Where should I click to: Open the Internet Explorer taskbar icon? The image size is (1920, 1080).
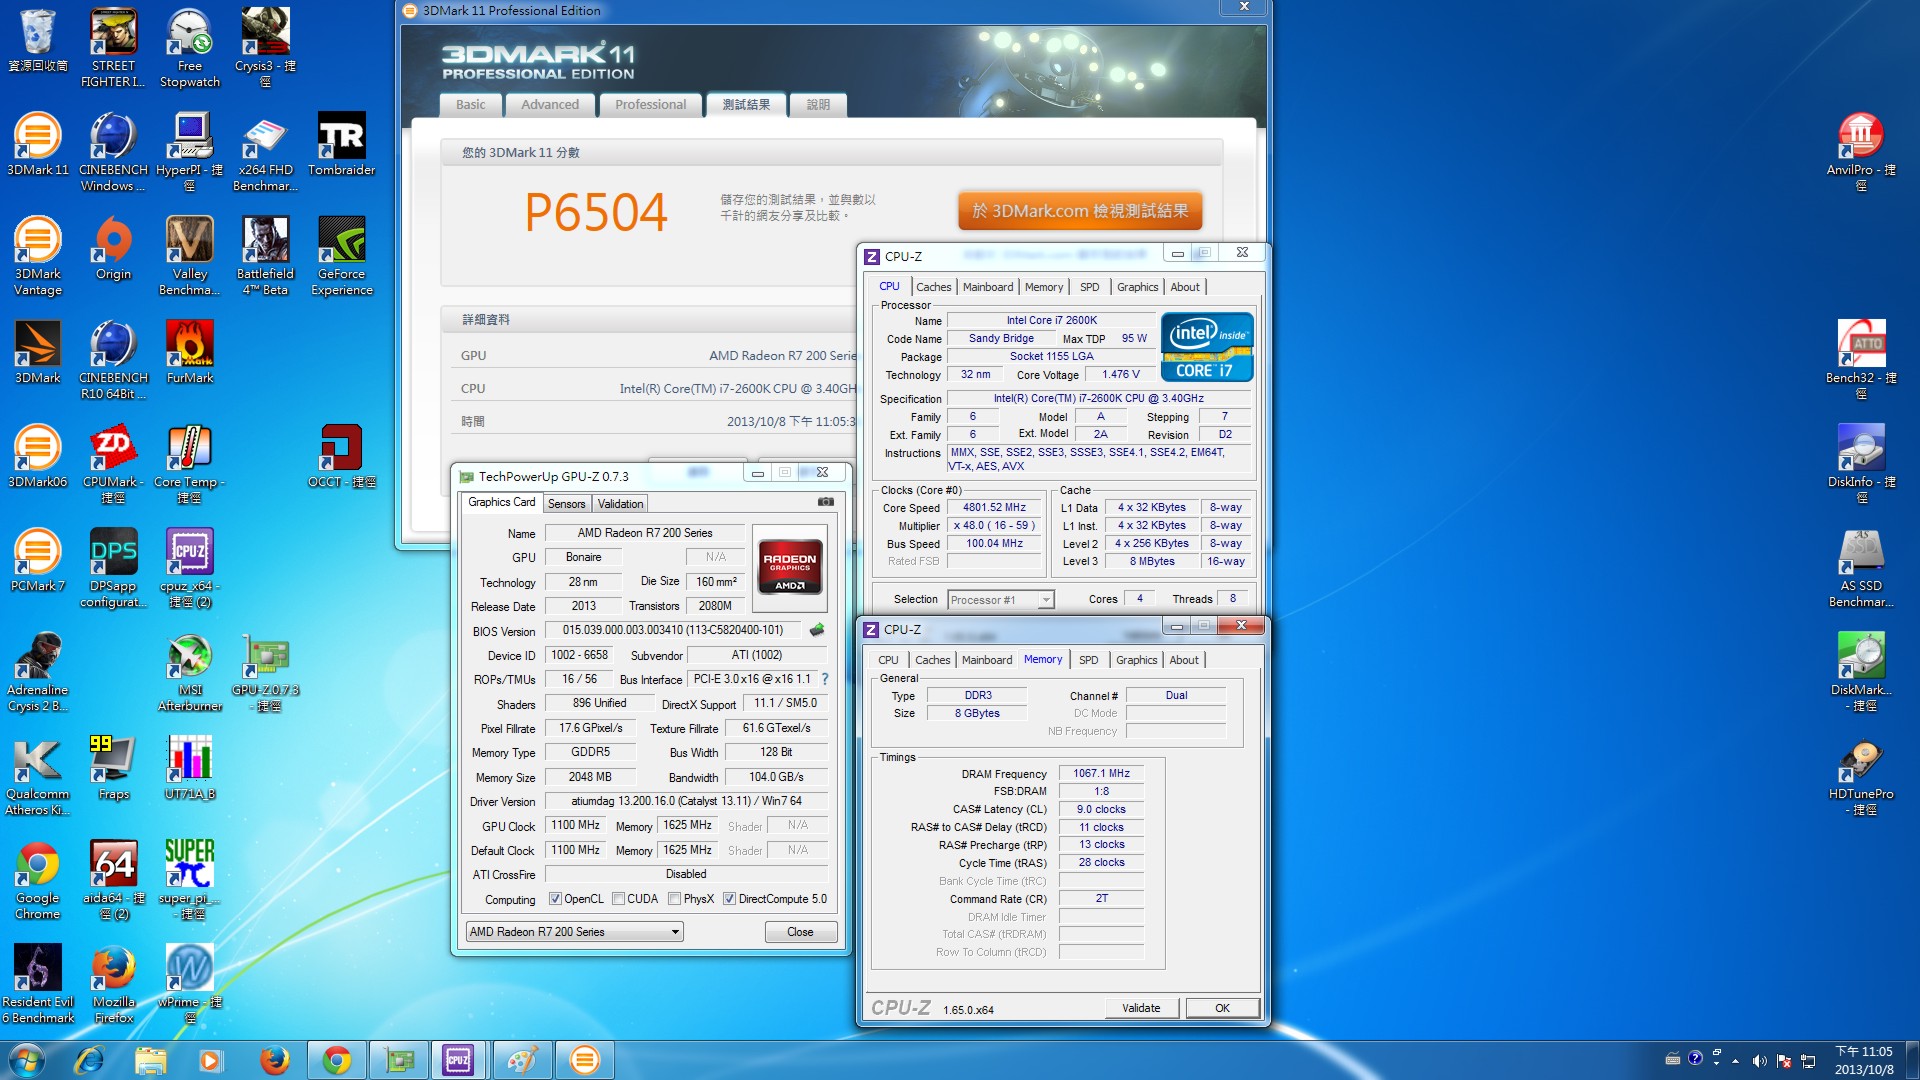(x=89, y=1060)
